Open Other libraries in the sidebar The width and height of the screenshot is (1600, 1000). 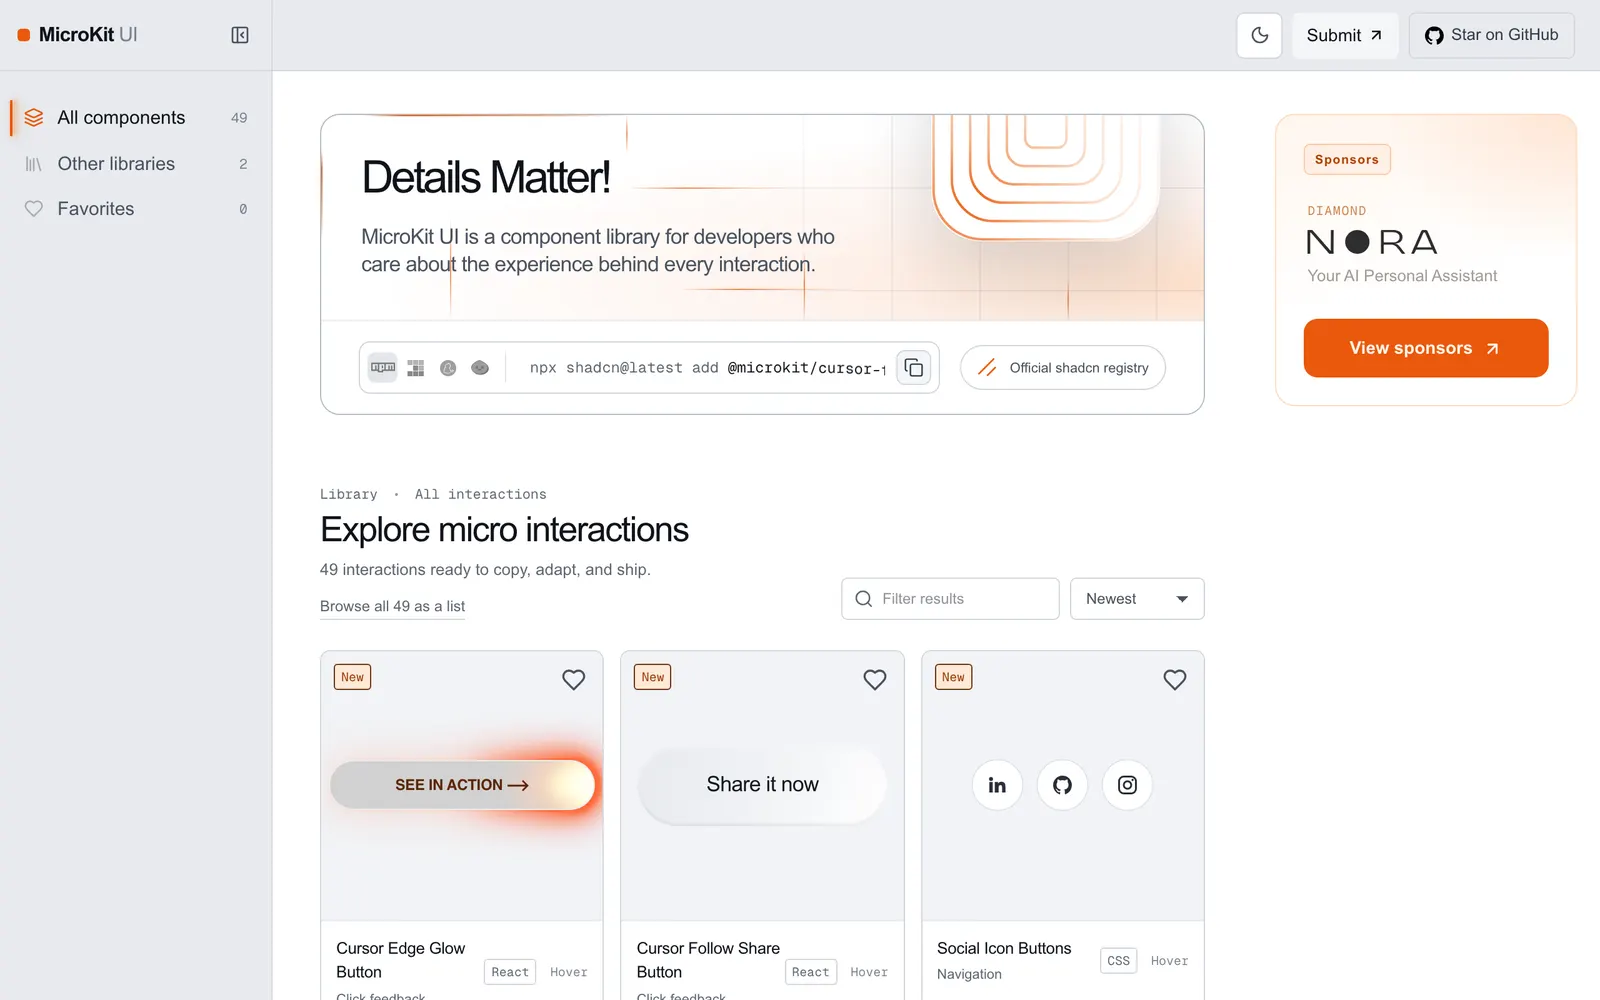pos(136,164)
